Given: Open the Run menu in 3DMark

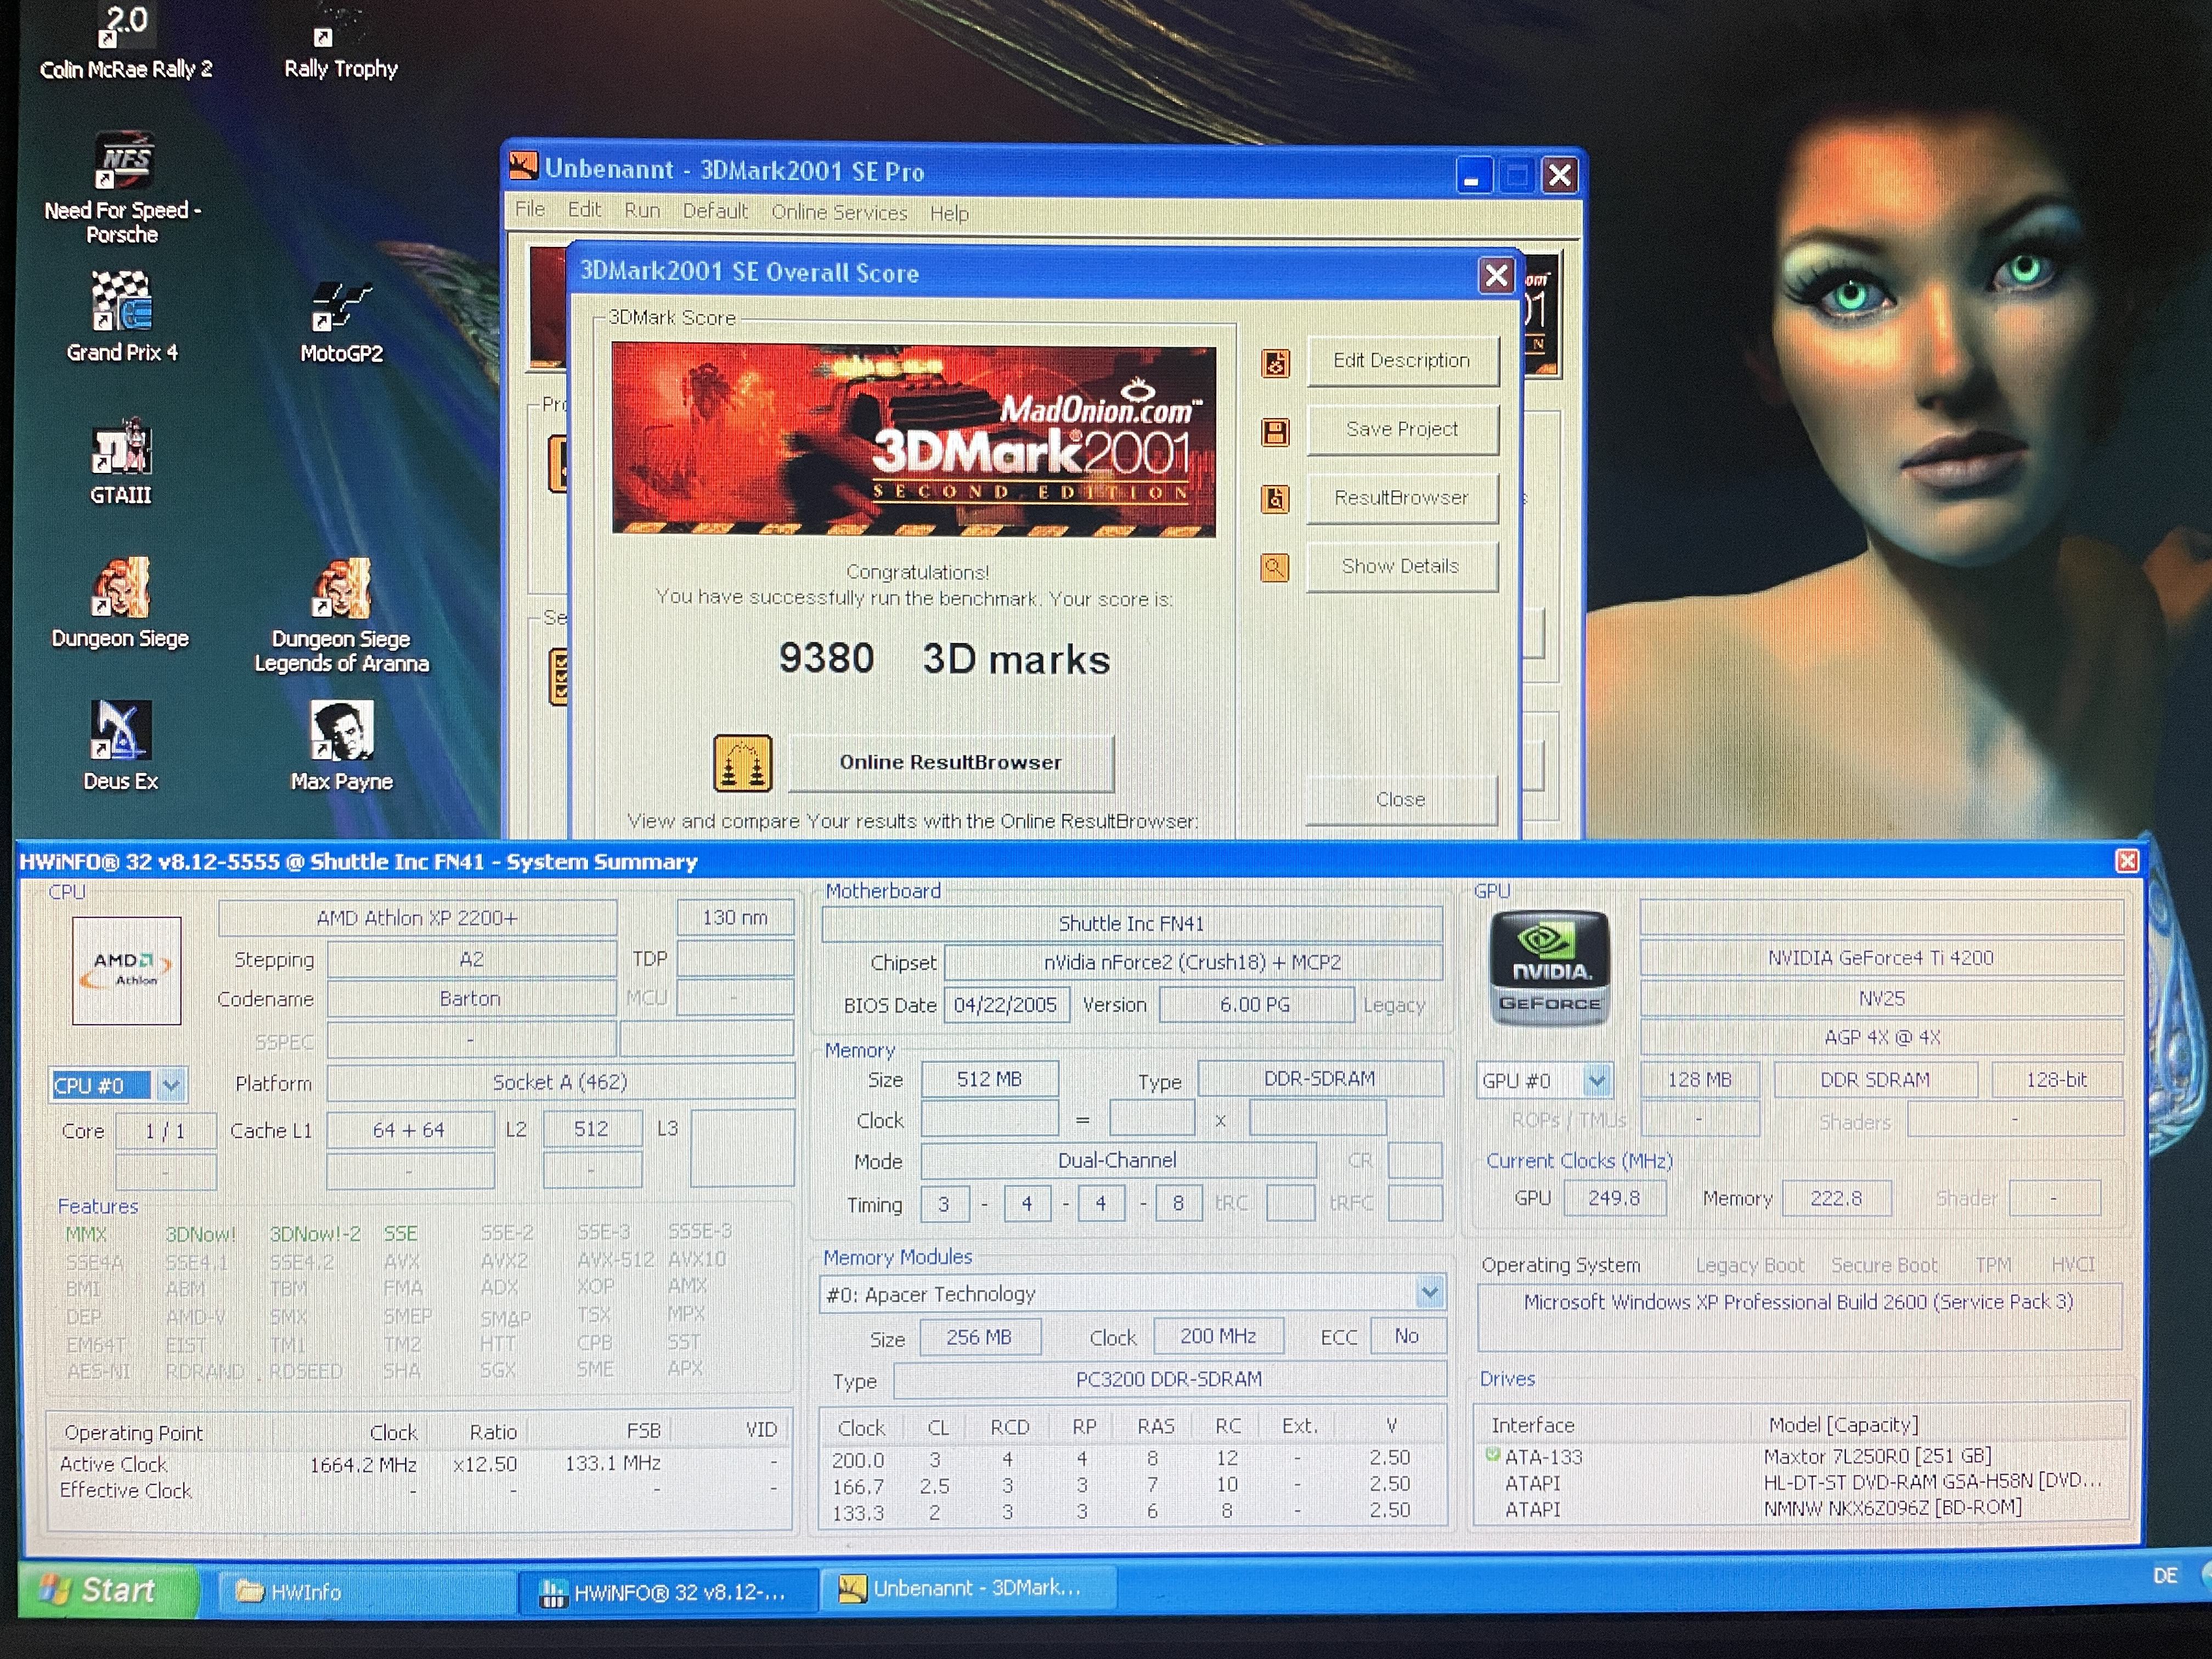Looking at the screenshot, I should click(642, 211).
